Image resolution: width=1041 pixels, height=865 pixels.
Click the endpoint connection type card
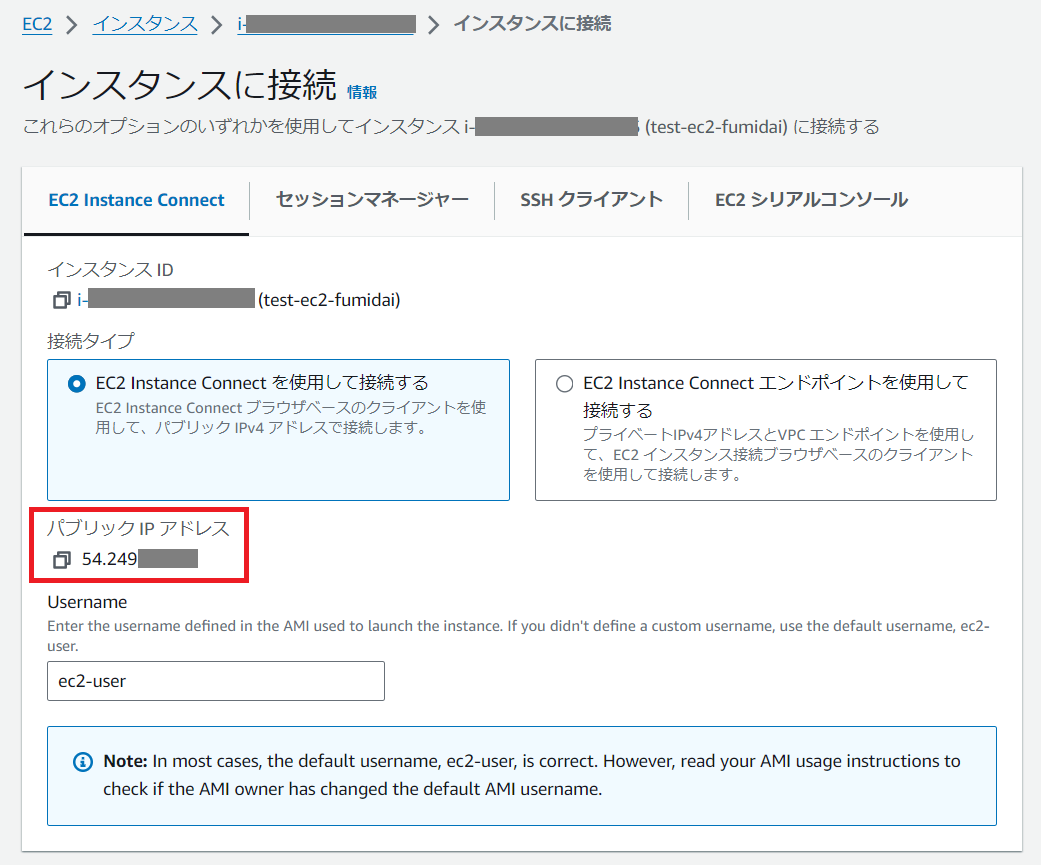tap(765, 428)
